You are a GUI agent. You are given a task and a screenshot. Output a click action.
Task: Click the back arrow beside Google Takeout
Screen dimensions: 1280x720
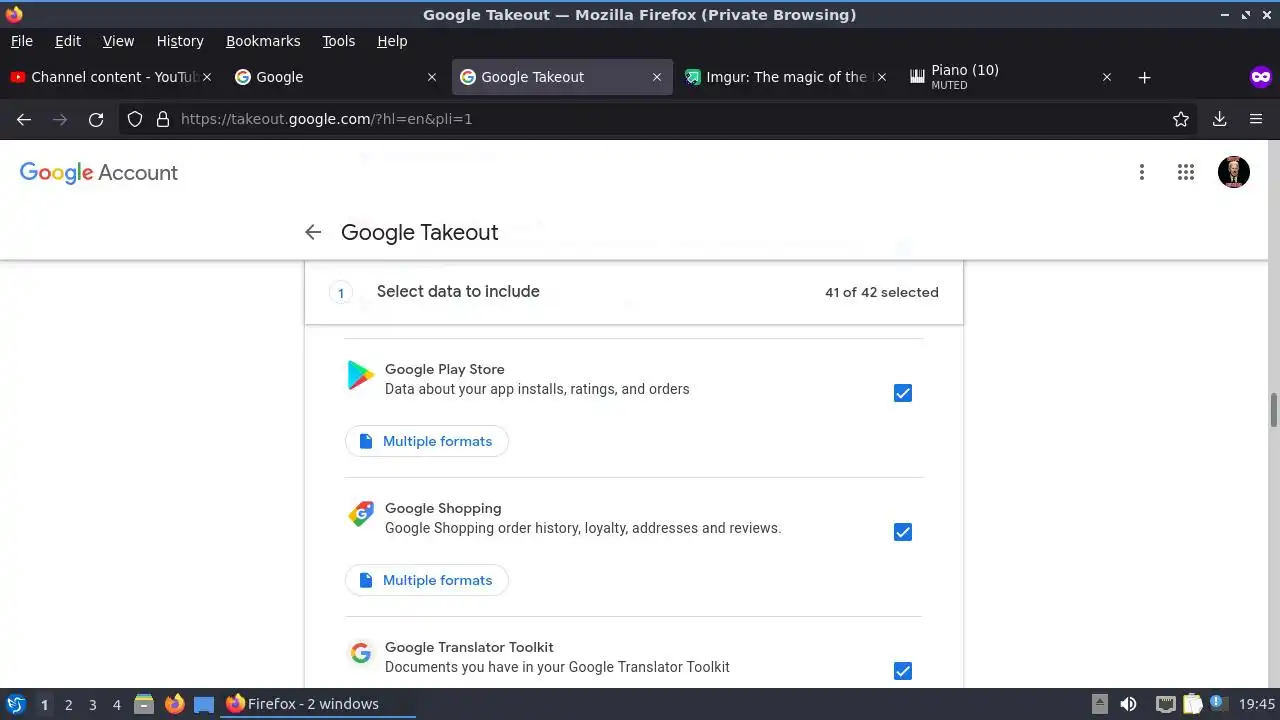[313, 232]
